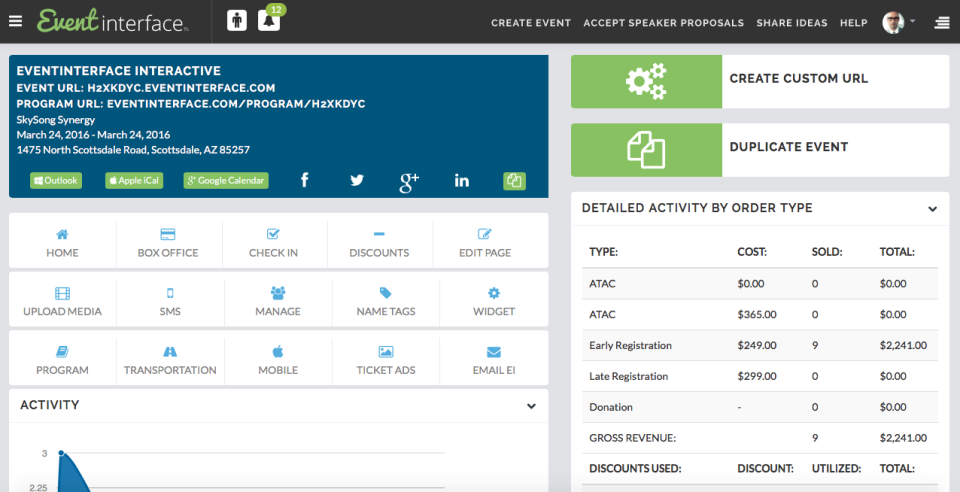Click the $249.00 cost cell
The image size is (960, 492).
[x=757, y=345]
